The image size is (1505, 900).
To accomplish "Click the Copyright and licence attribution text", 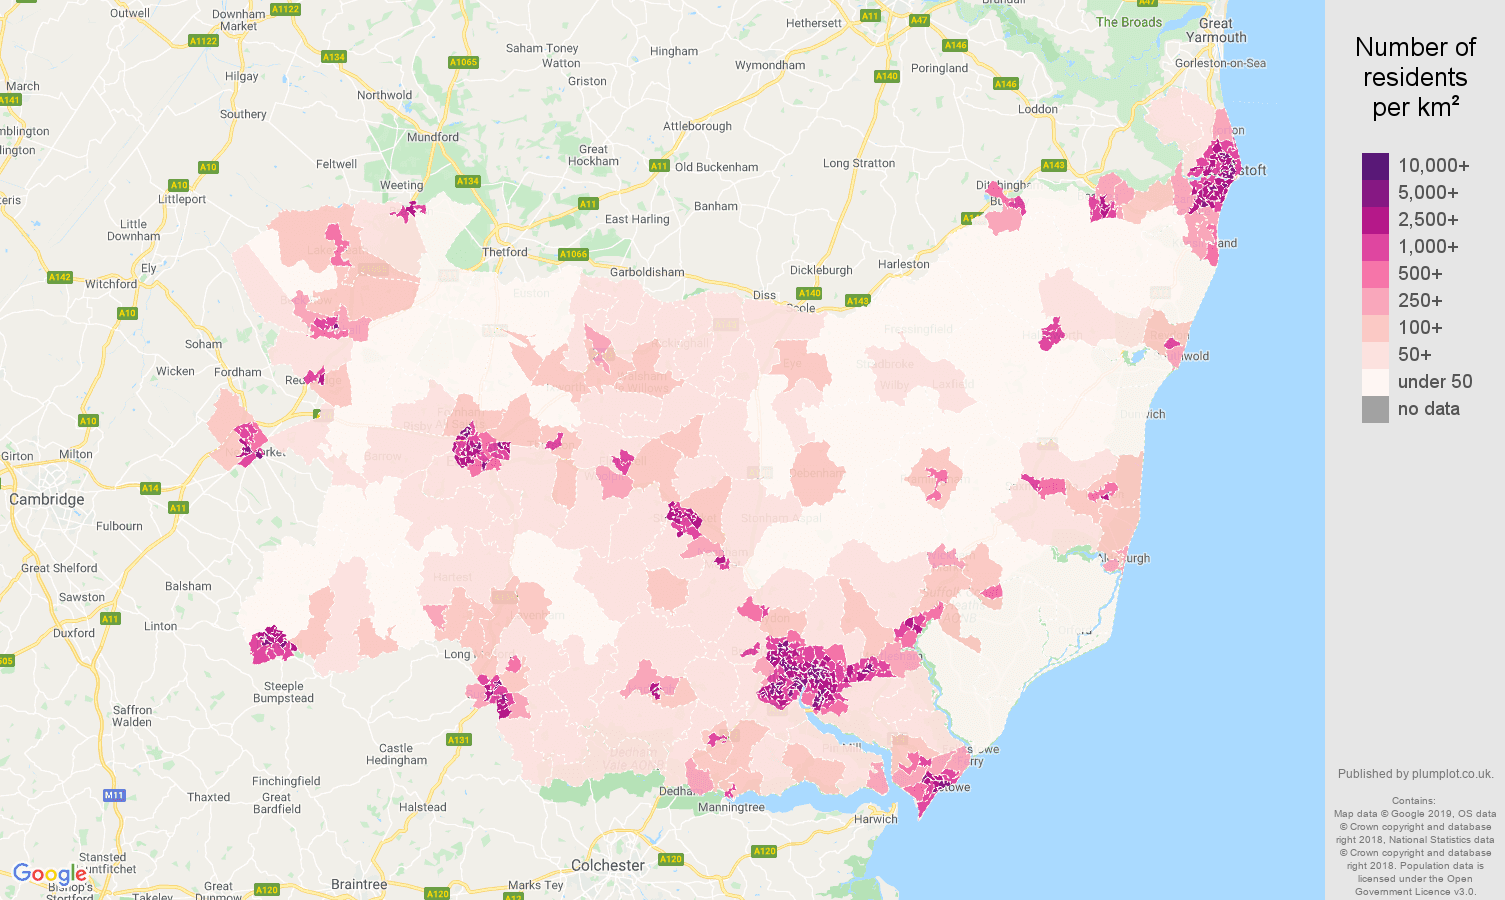I will coord(1414,846).
